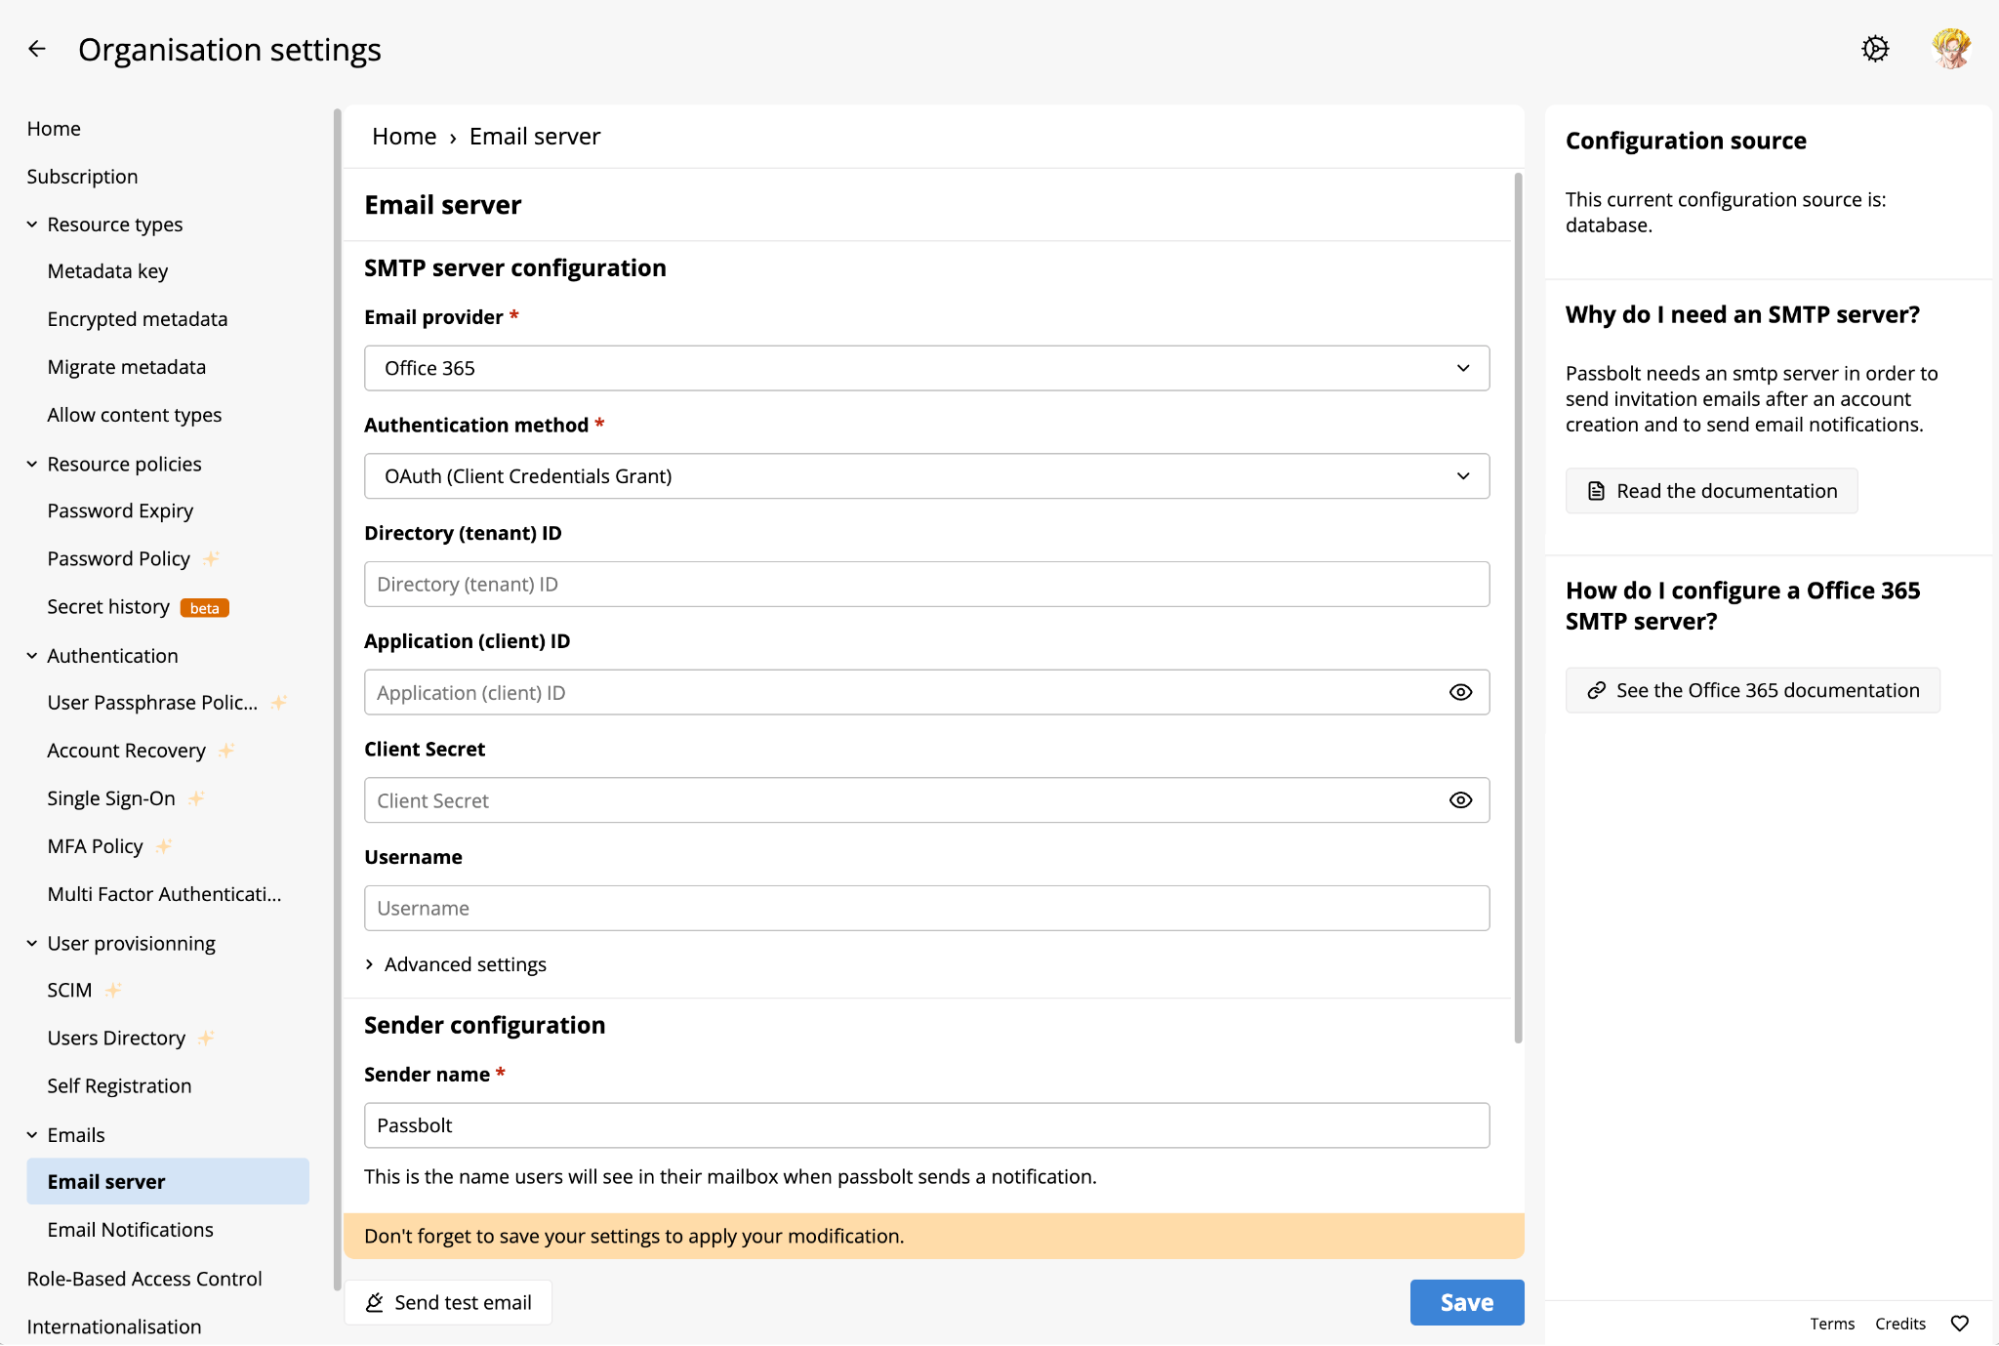Reveal the Client Secret with eye icon
The height and width of the screenshot is (1346, 1999).
(1460, 800)
